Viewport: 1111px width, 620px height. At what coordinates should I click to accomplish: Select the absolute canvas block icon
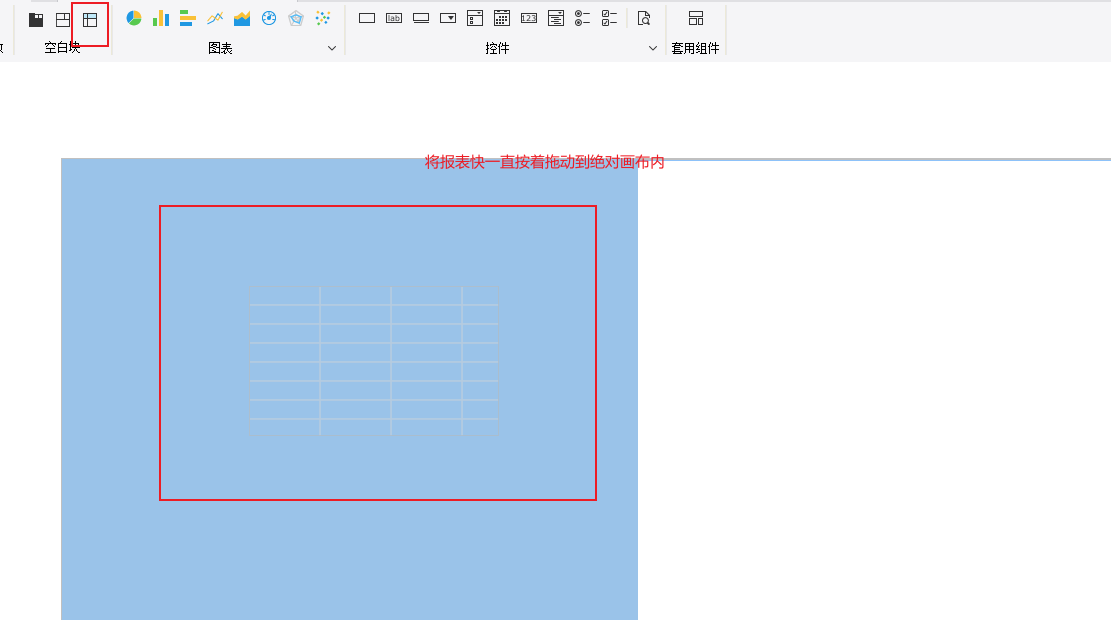[63, 19]
